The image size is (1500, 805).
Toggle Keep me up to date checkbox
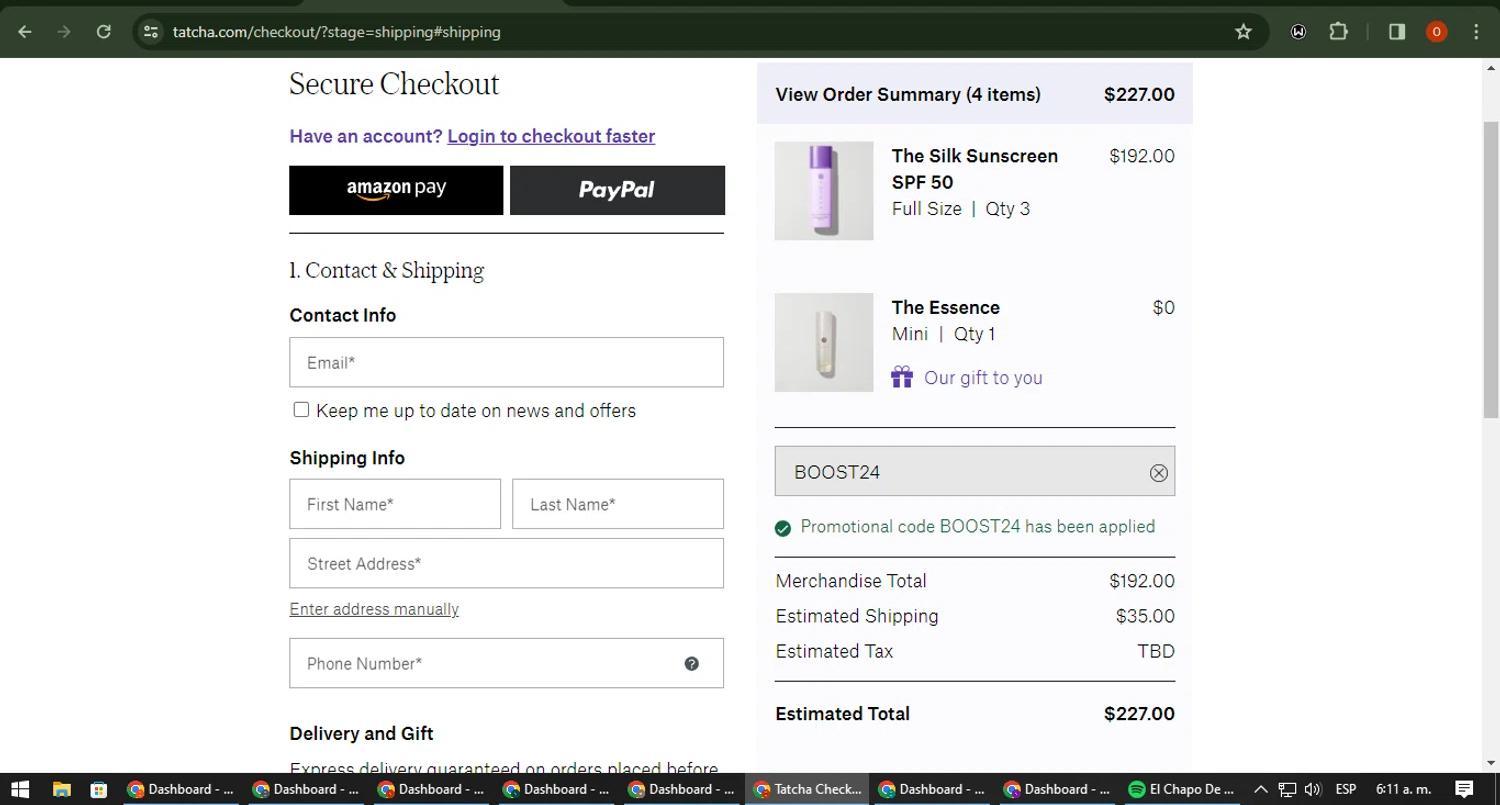point(301,410)
